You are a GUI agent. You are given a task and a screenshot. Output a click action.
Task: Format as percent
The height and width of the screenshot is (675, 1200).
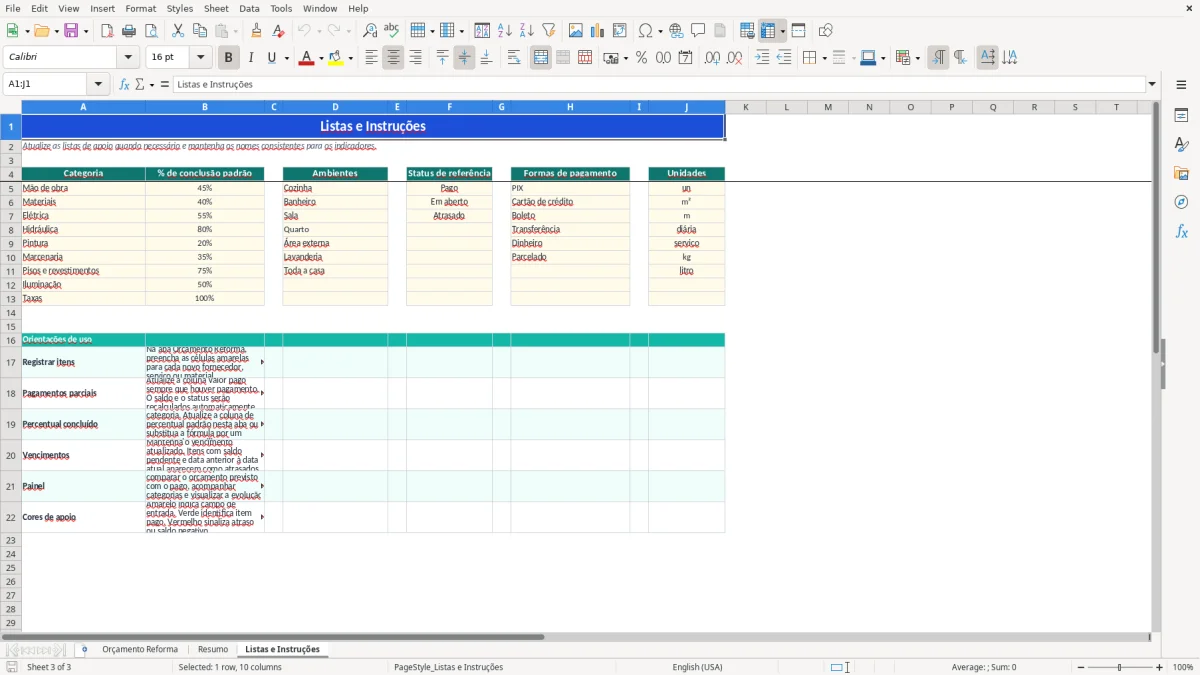pyautogui.click(x=641, y=58)
